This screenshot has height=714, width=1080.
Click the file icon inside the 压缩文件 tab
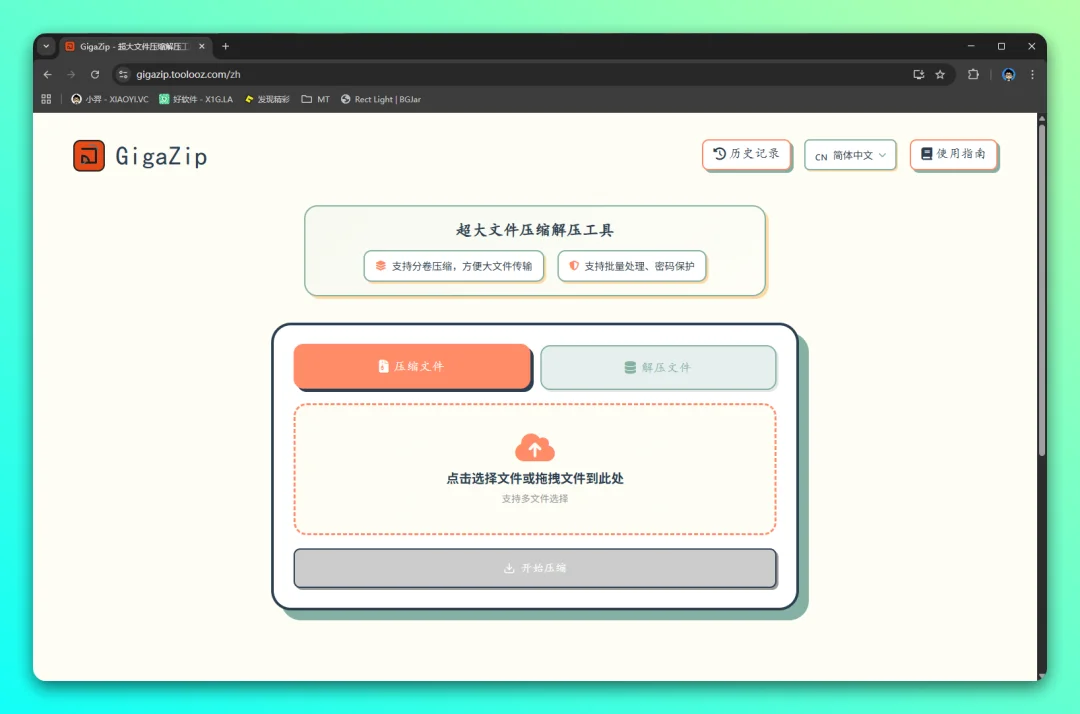[x=384, y=367]
